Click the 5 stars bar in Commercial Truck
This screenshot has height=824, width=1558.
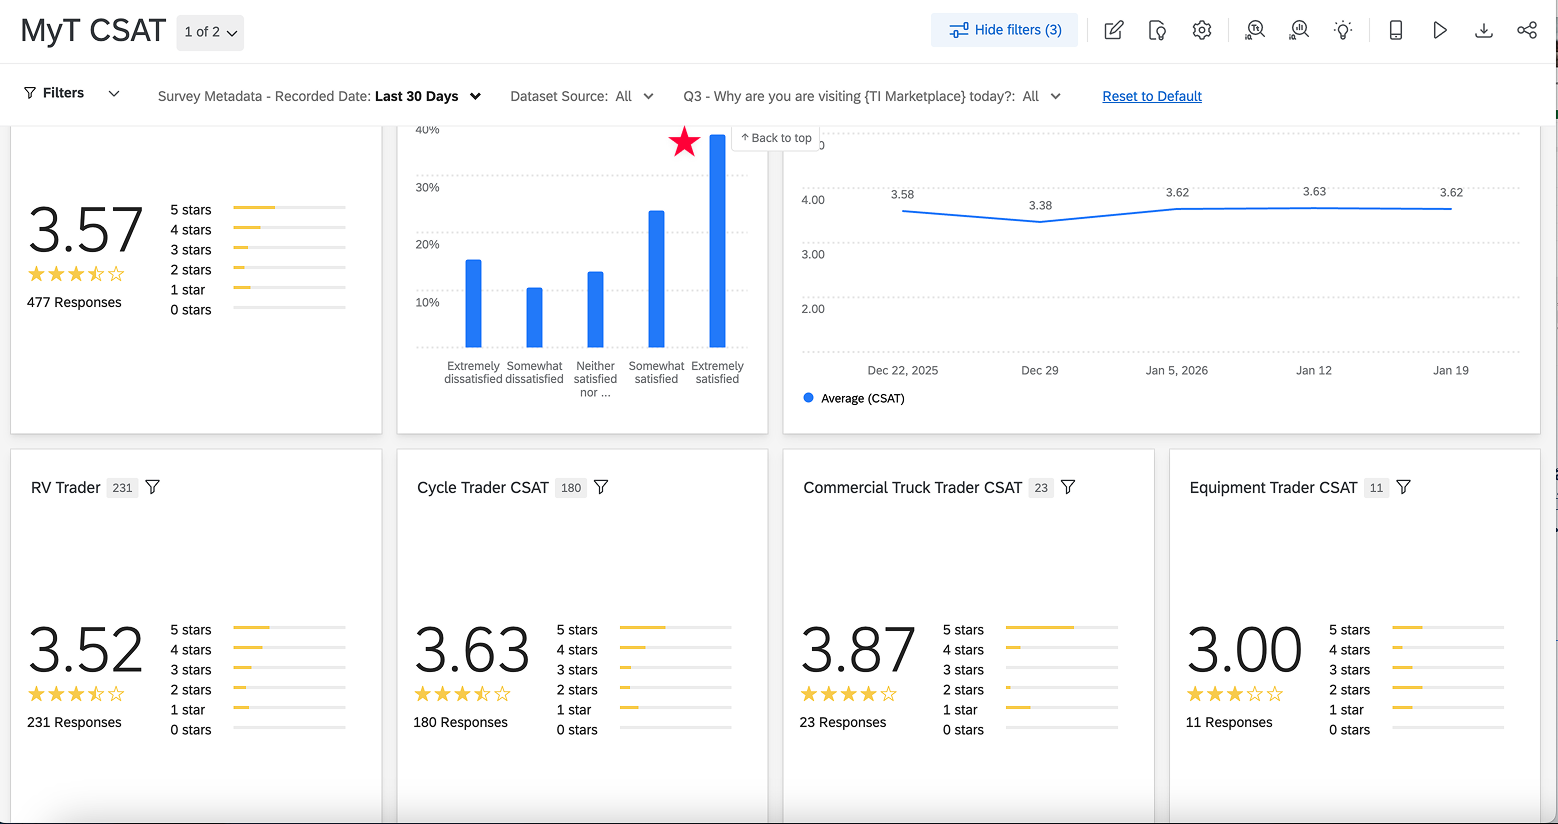click(1062, 627)
